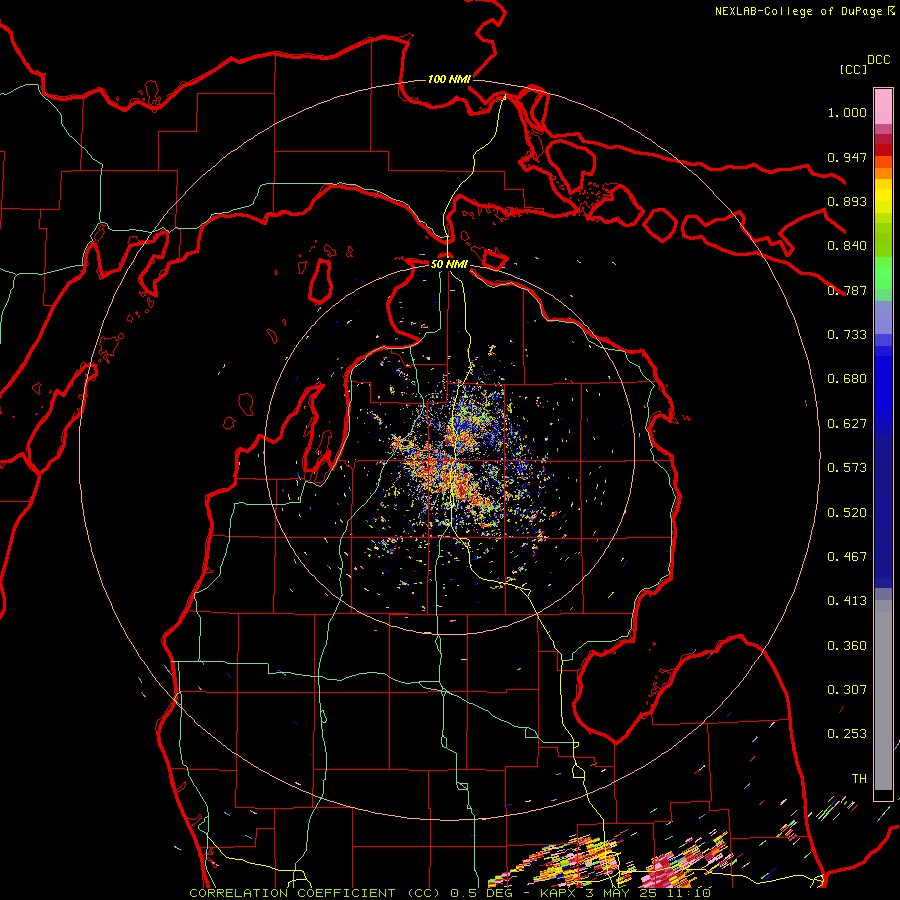
Task: Click the 100 NMI range ring label
Action: [x=449, y=79]
